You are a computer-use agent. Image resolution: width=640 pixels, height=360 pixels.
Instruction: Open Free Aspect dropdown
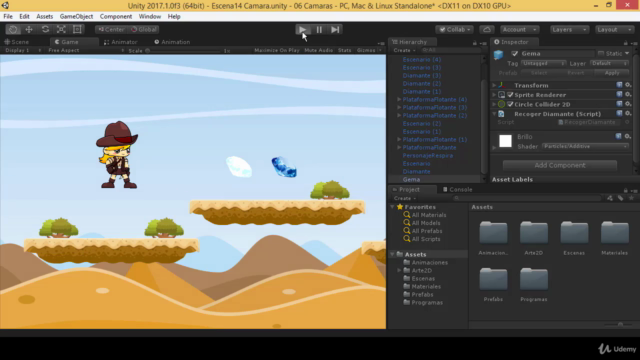click(x=86, y=50)
